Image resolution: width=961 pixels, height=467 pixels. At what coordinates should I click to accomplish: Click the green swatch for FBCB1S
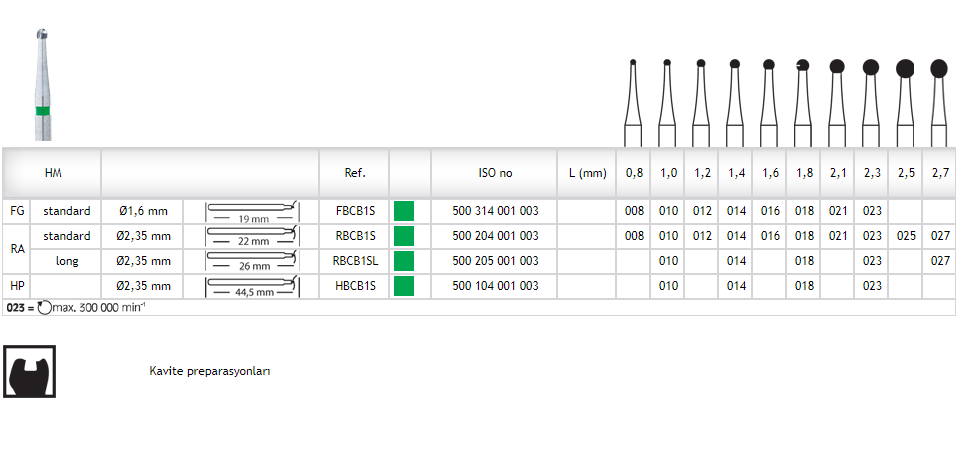pos(404,211)
